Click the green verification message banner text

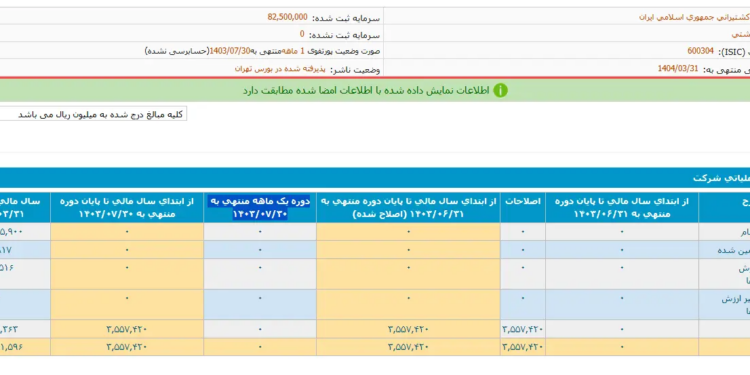click(366, 90)
